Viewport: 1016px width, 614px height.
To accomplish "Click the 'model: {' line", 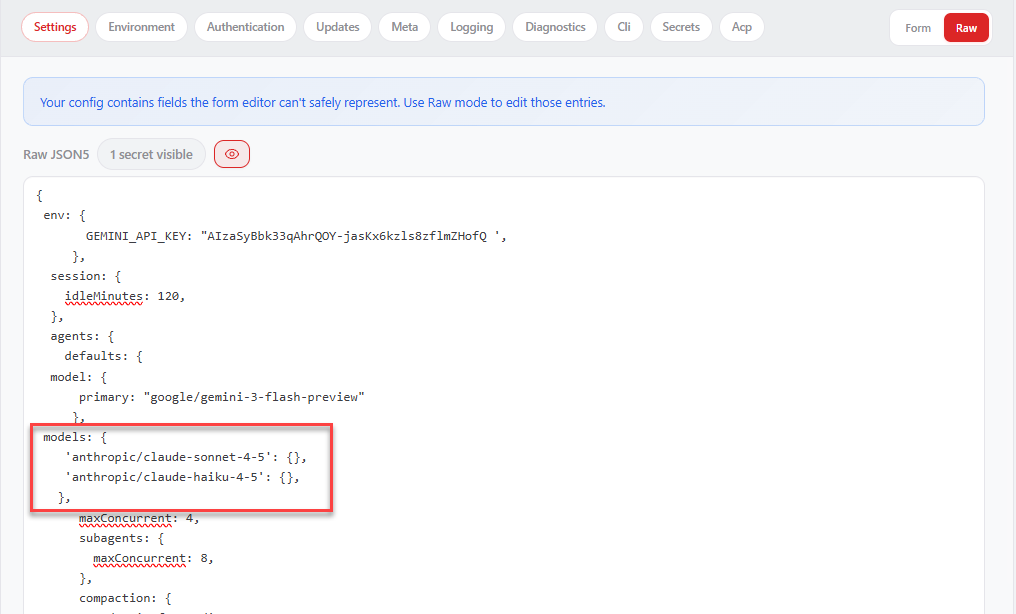I will tap(78, 377).
